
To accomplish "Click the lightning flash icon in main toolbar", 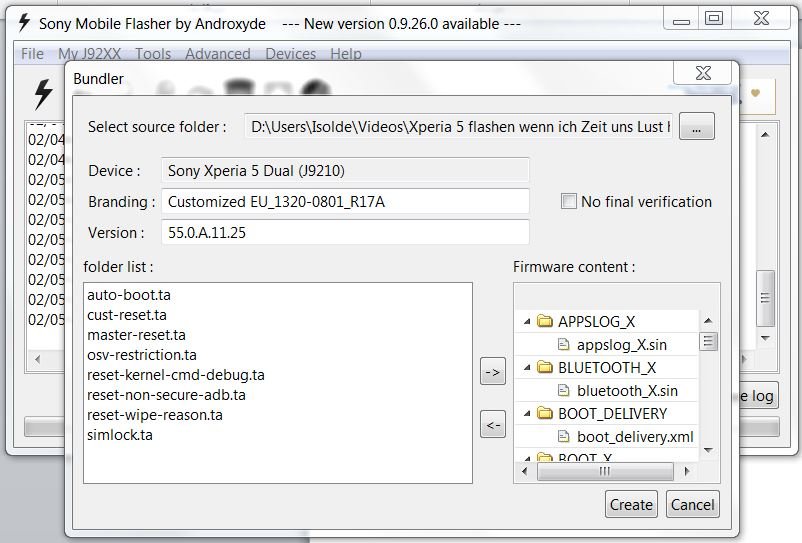I will tap(43, 94).
